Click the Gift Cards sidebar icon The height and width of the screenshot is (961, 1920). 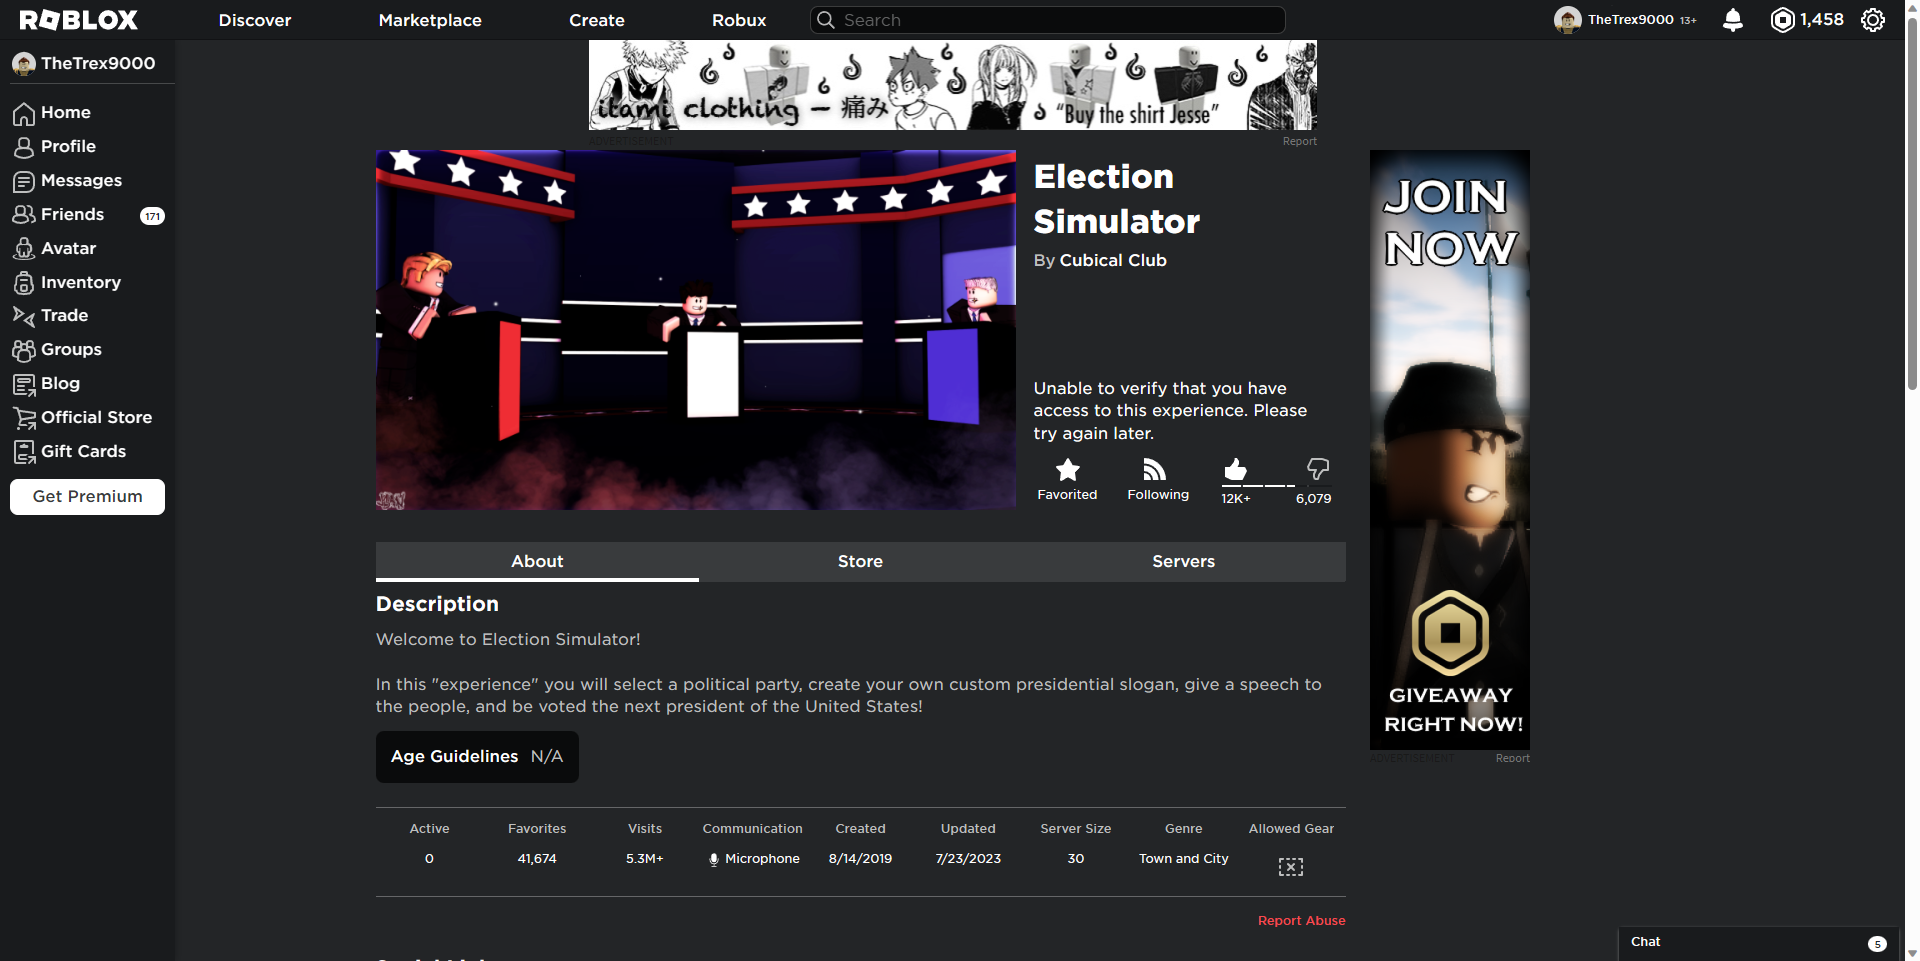[x=24, y=452]
